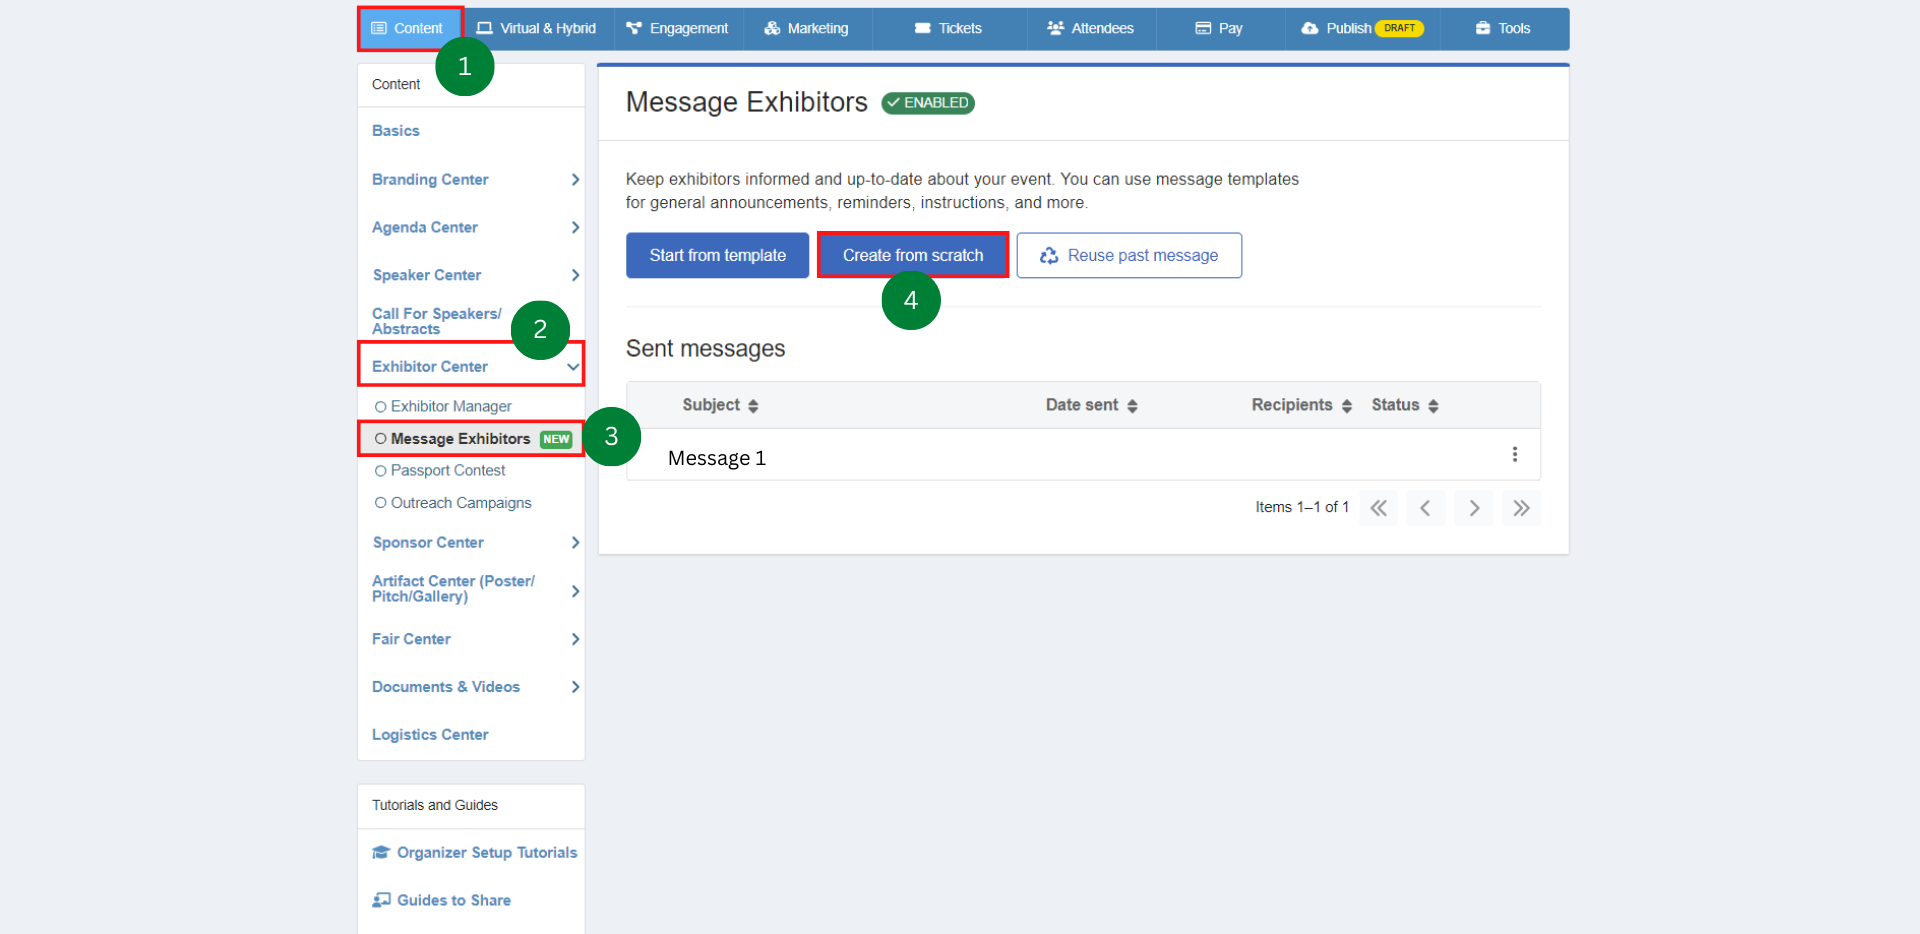This screenshot has width=1920, height=934.
Task: Click the circle bullet beside Exhibitor Manager
Action: 380,407
